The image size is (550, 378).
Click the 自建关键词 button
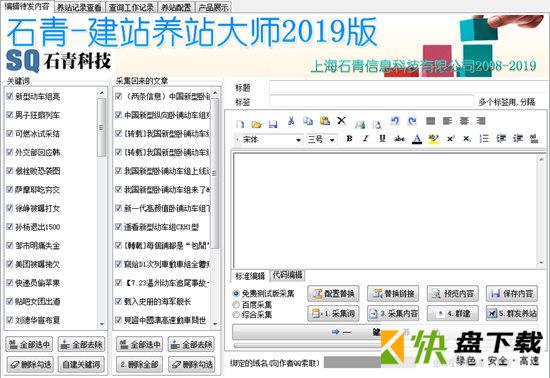click(x=81, y=365)
